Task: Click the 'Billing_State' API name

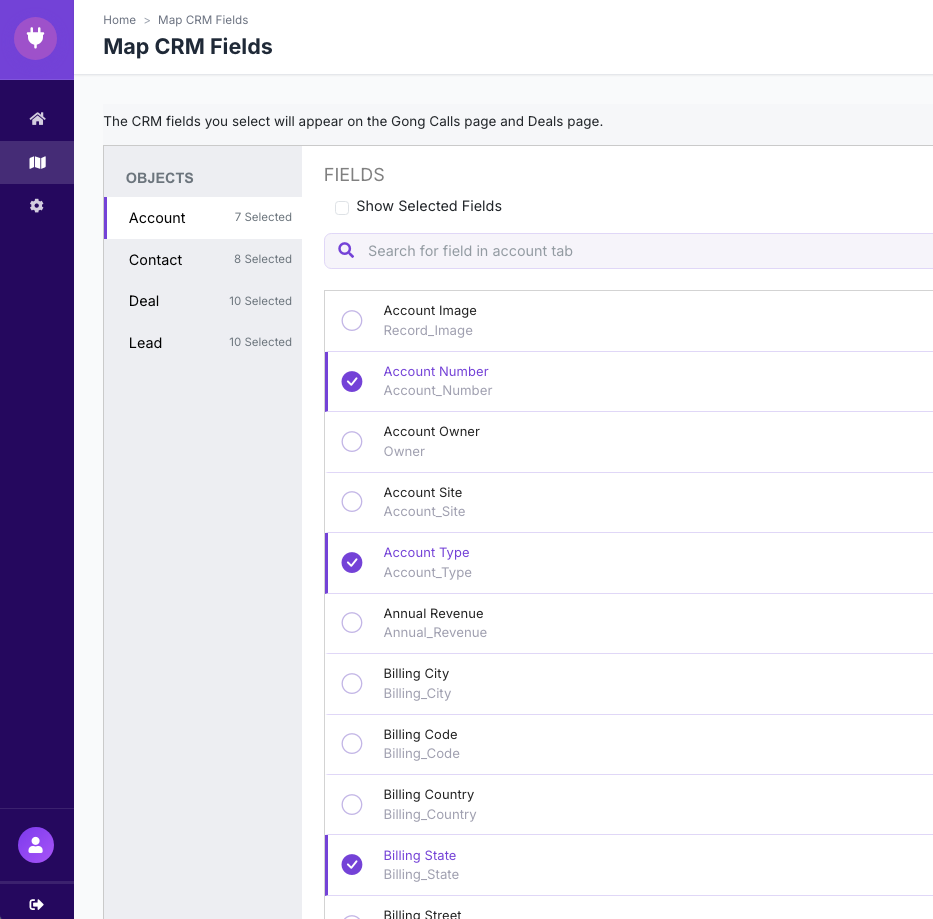Action: [x=421, y=874]
